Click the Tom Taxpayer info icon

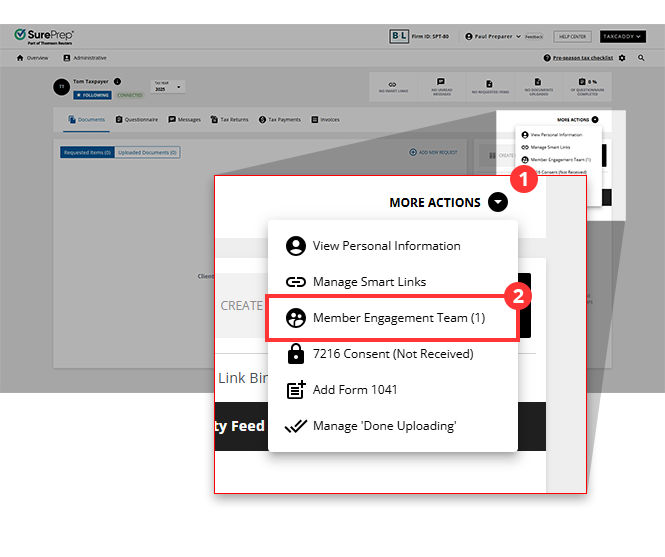(117, 81)
